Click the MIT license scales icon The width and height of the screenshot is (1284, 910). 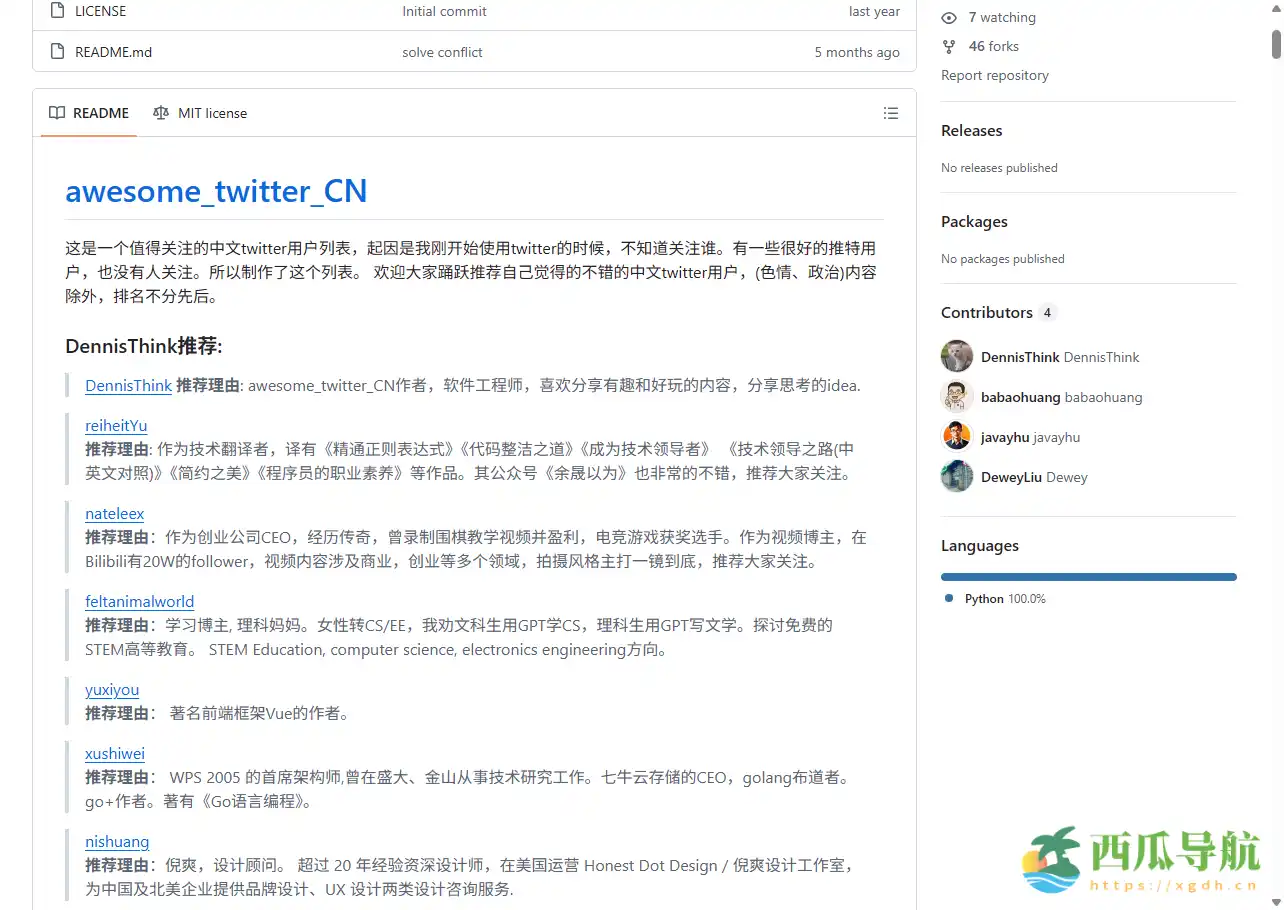click(x=161, y=113)
